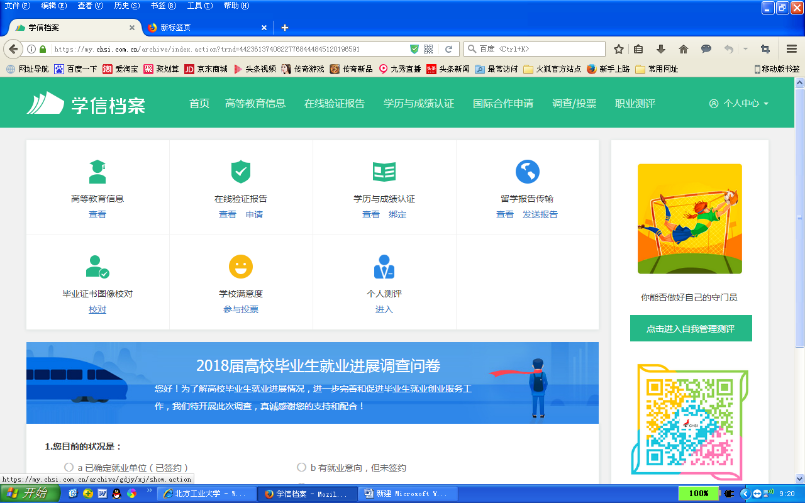This screenshot has height=503, width=805.
Task: Select radio option b 有就业意向,但未签约
Action: pos(301,467)
